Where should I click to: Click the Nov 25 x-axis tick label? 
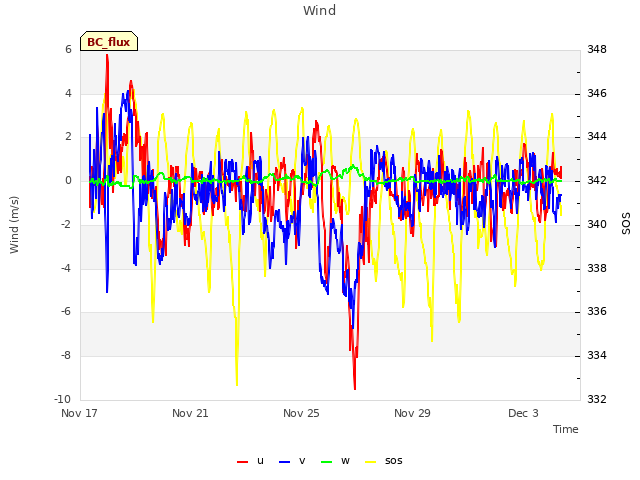[301, 413]
